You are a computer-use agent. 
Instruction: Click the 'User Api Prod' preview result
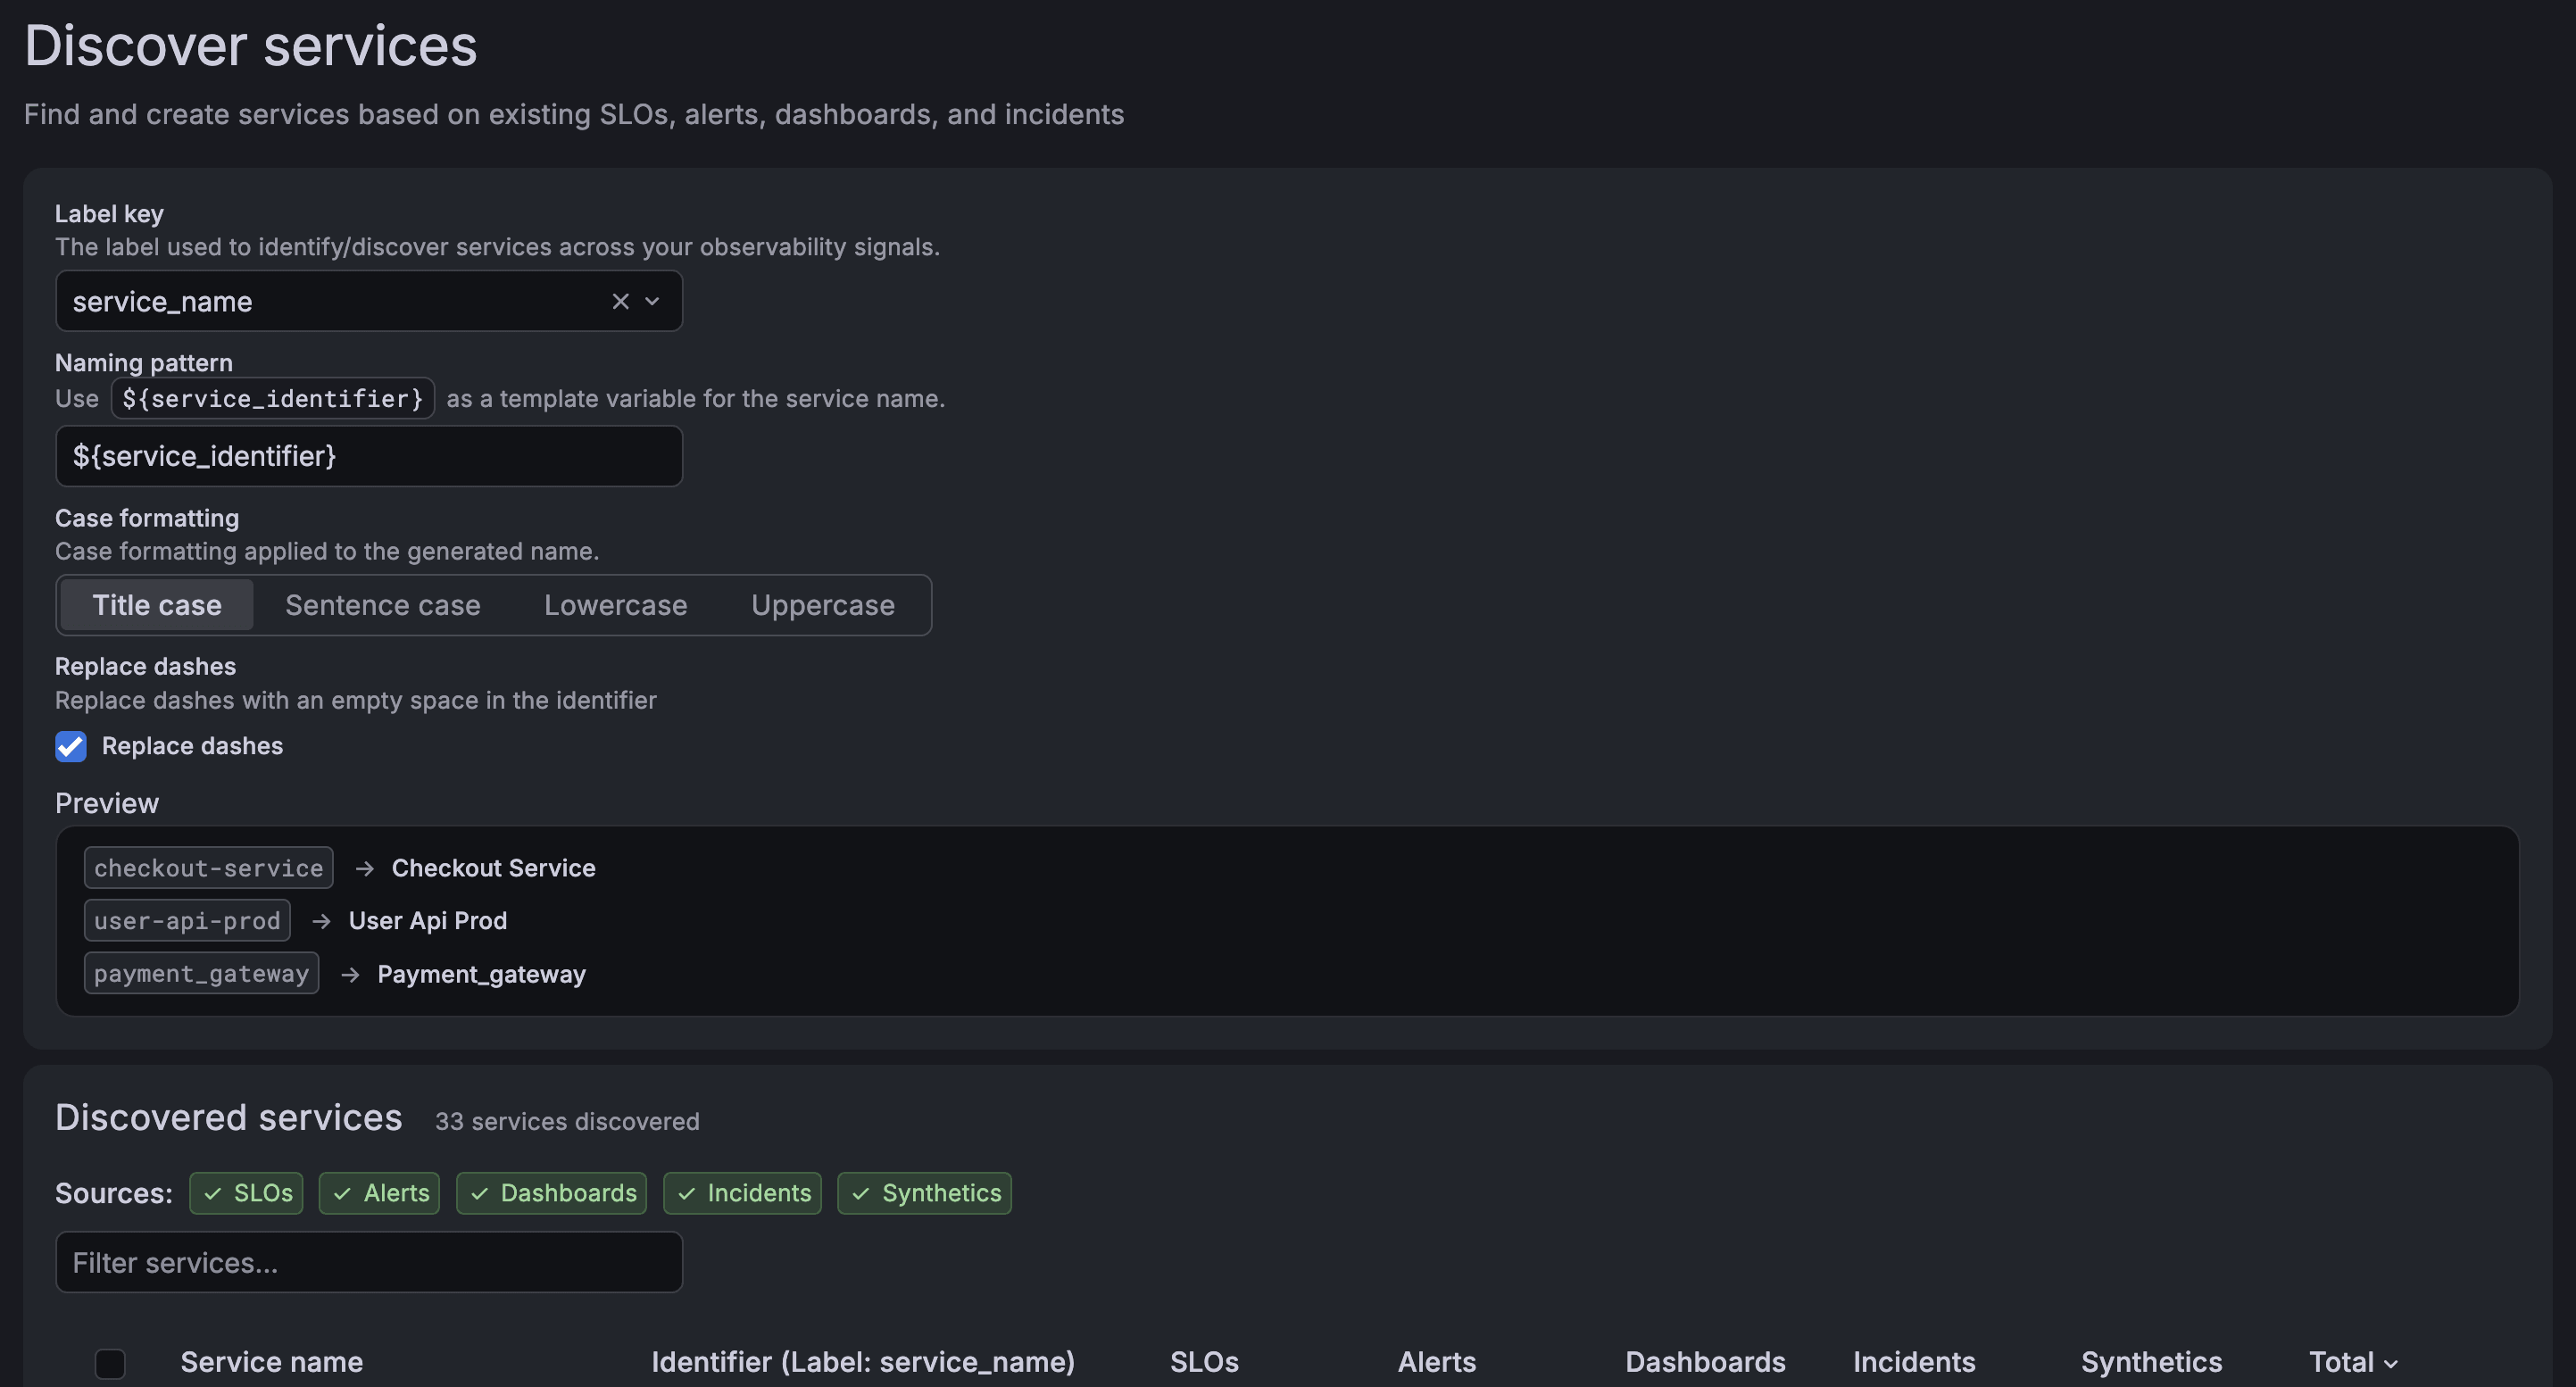pos(428,920)
